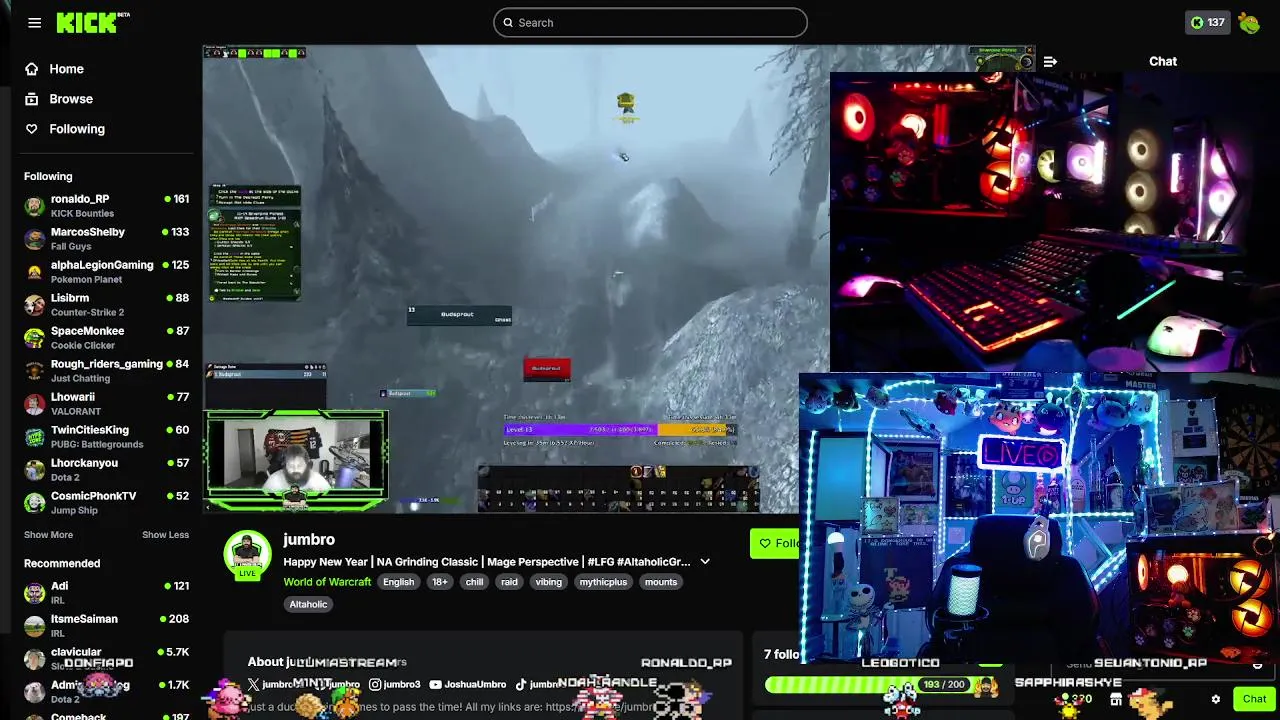The height and width of the screenshot is (720, 1280).
Task: Open the user profile avatar menu
Action: 1249,23
